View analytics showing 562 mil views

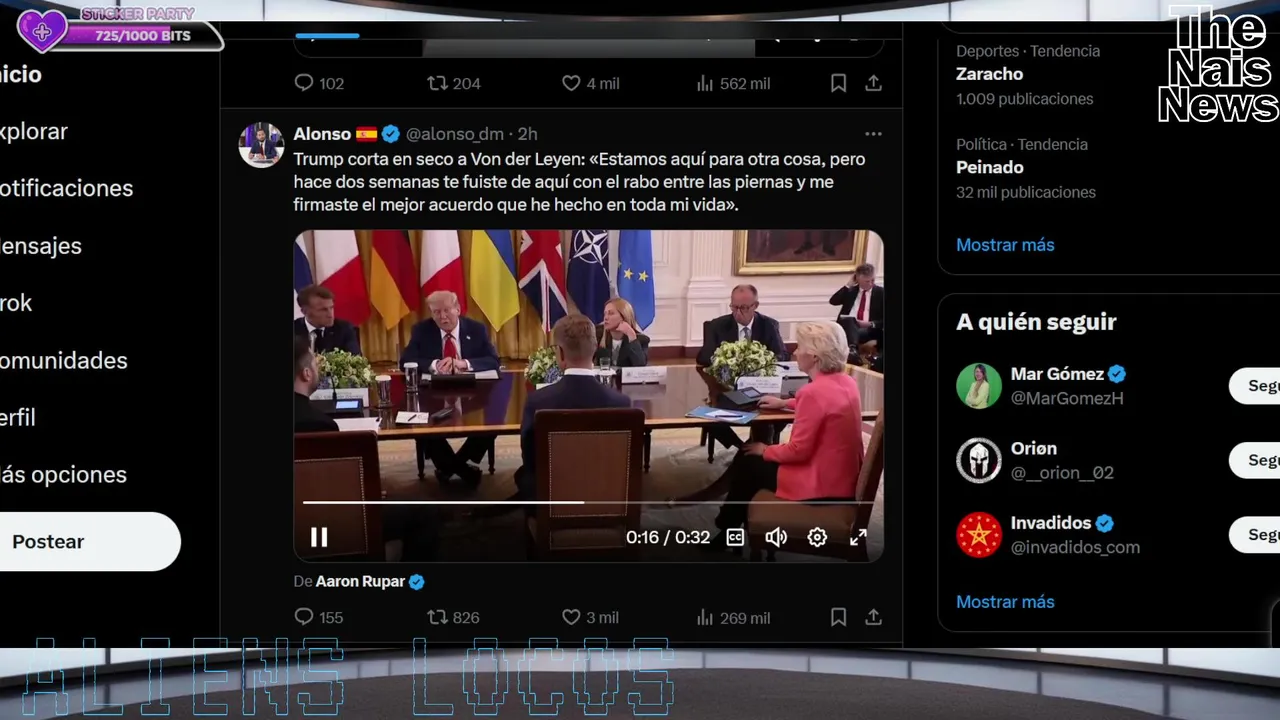(733, 84)
